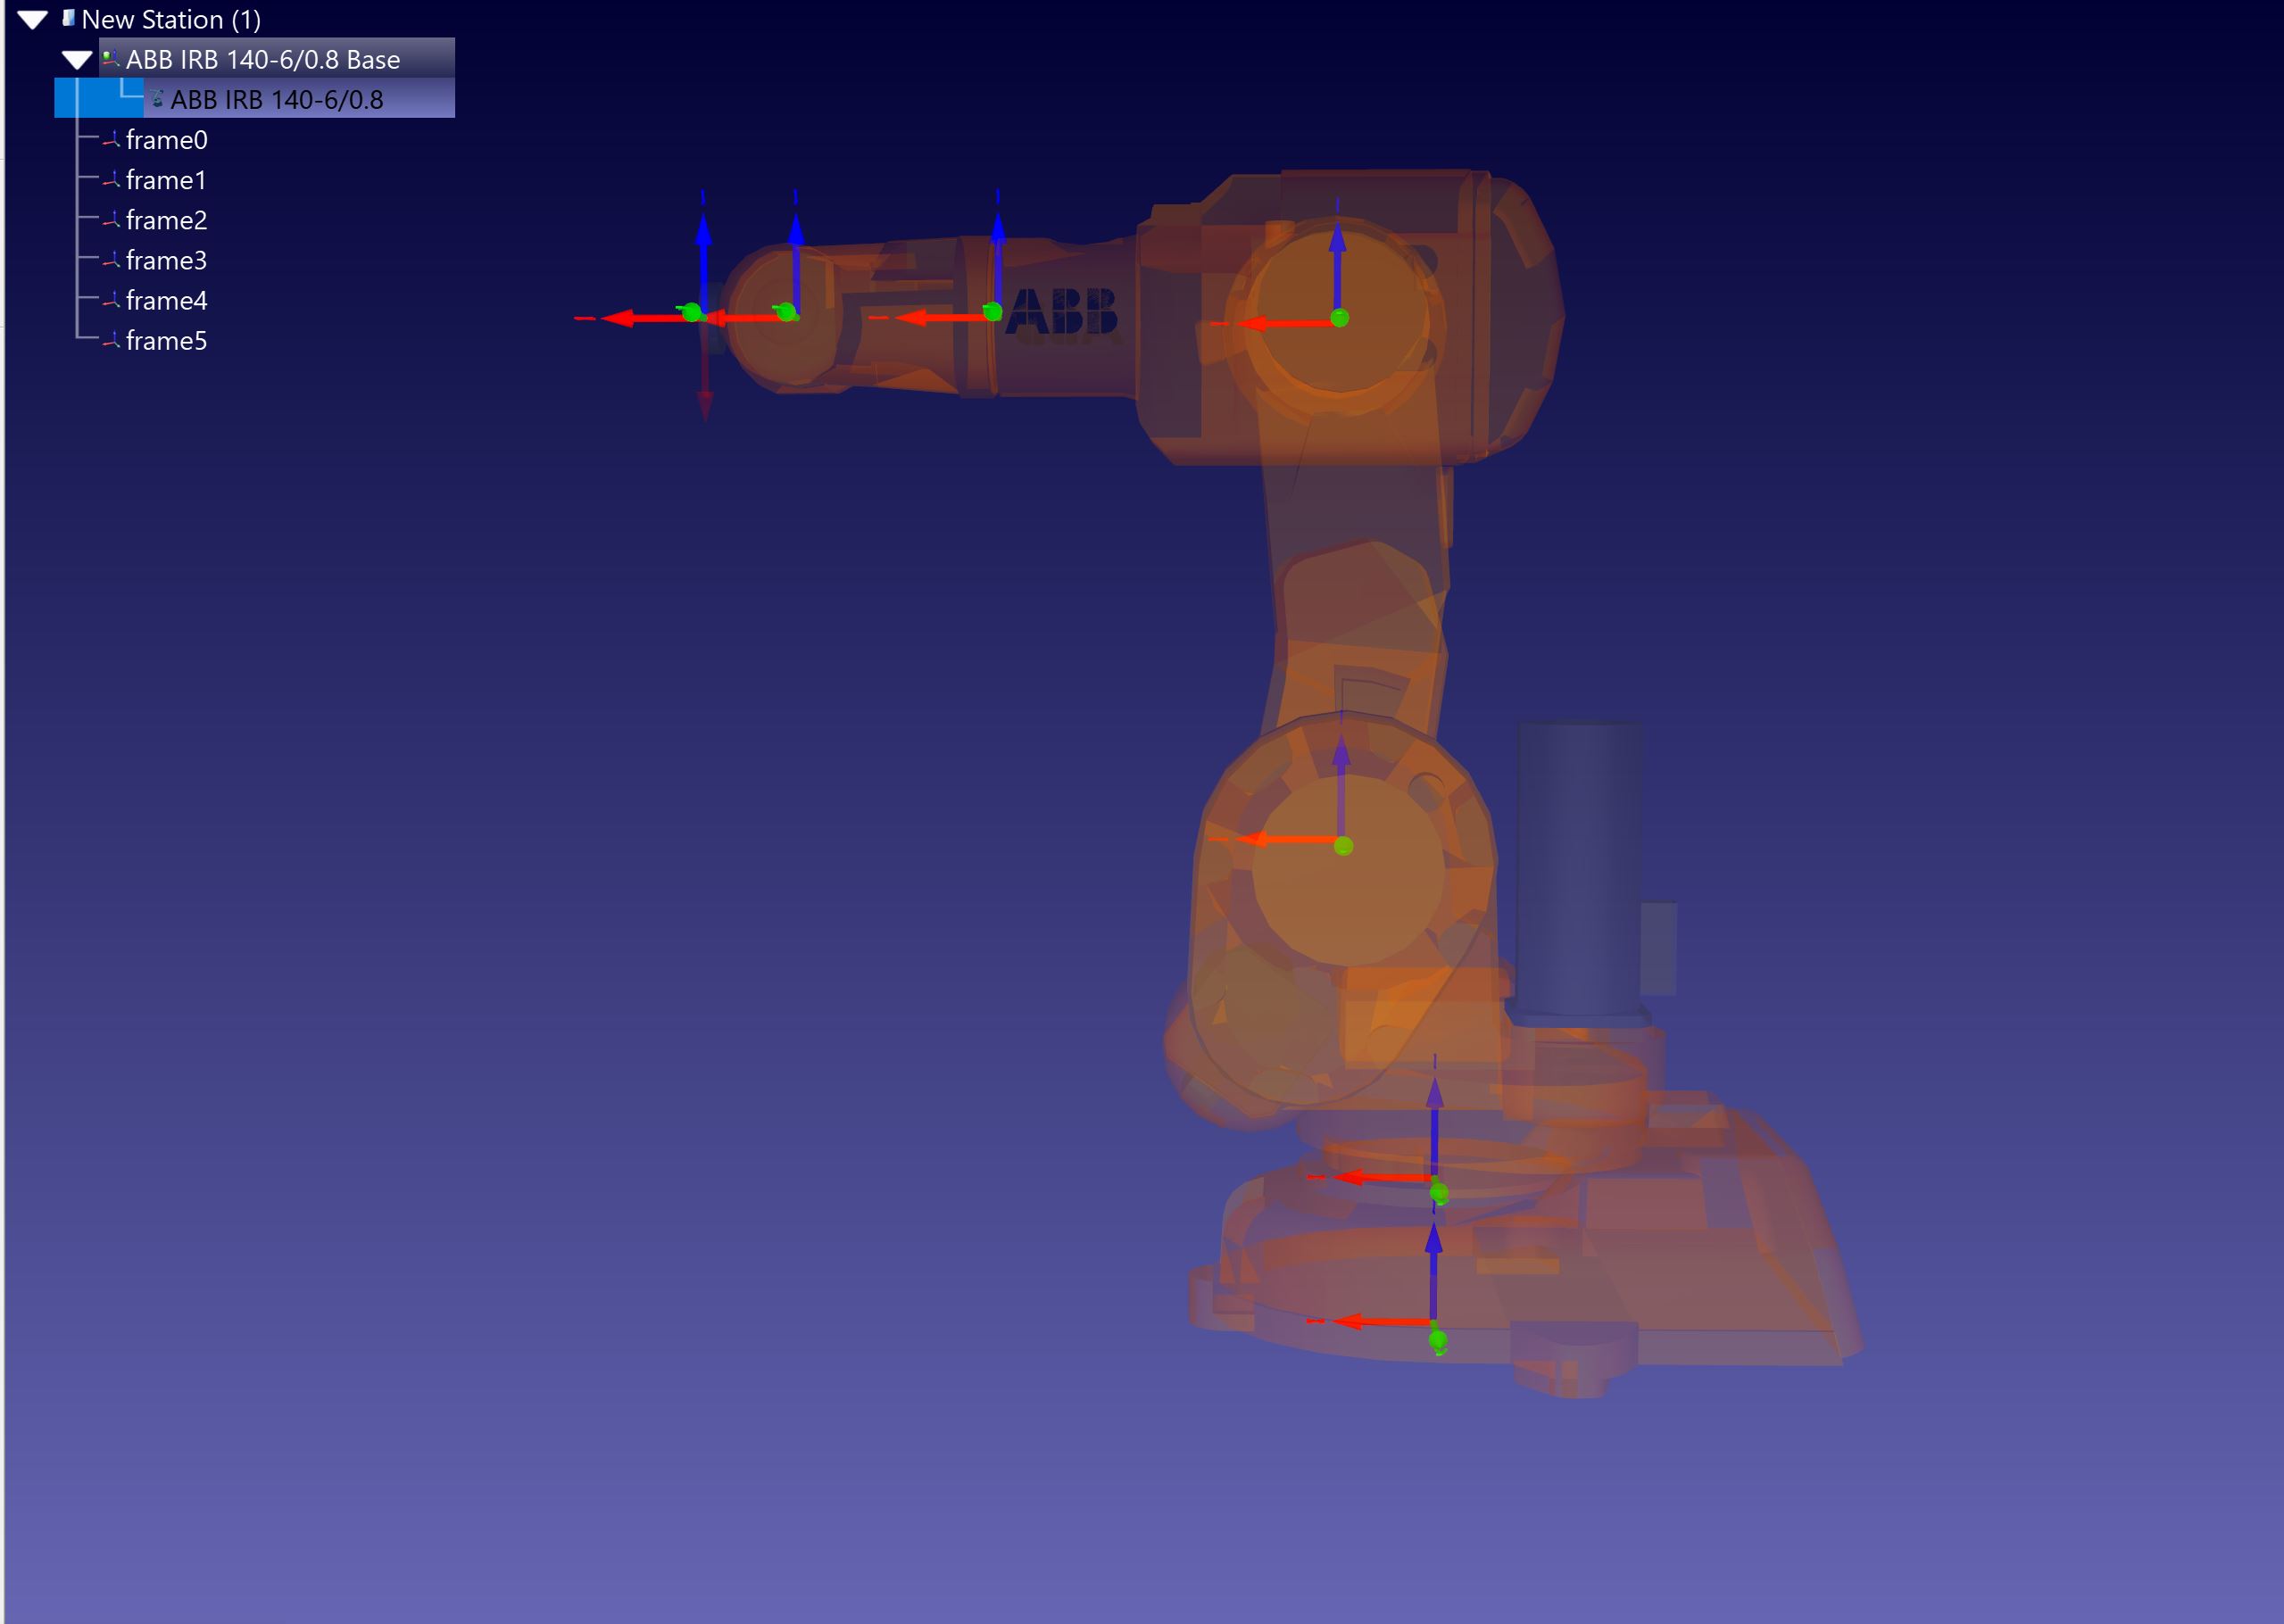This screenshot has height=1624, width=2284.
Task: Select ABB IRB 140-6/0.8 Base label
Action: click(262, 60)
